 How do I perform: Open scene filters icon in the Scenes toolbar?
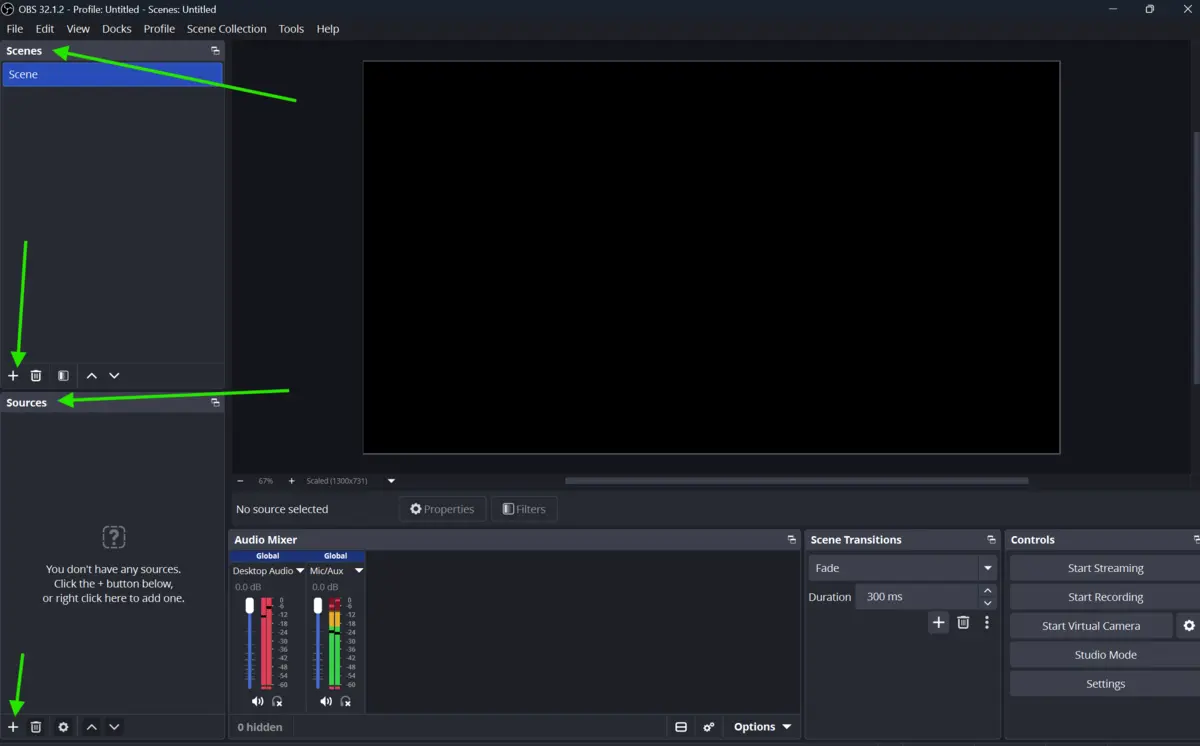pyautogui.click(x=63, y=376)
